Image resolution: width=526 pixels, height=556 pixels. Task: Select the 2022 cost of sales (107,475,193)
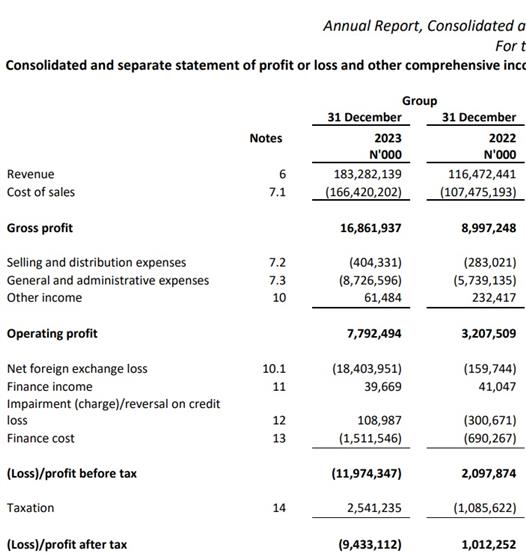coord(478,192)
